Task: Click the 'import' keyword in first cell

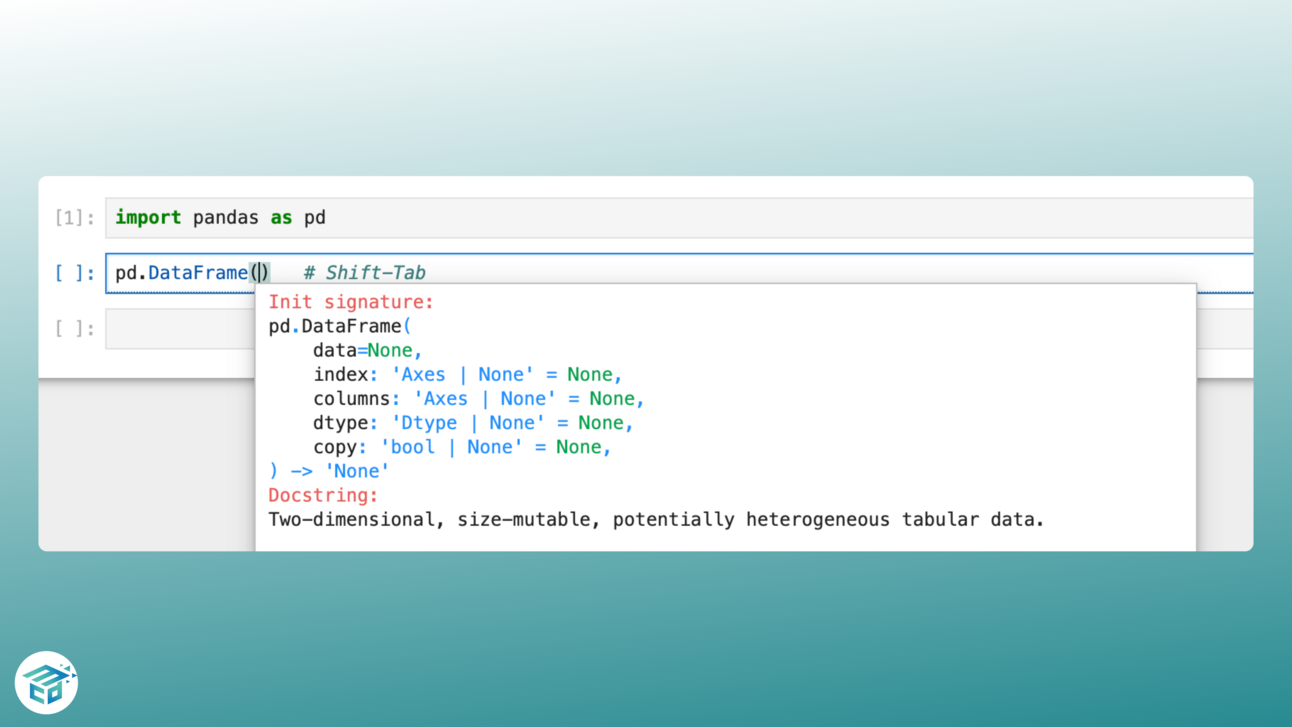Action: [x=148, y=218]
